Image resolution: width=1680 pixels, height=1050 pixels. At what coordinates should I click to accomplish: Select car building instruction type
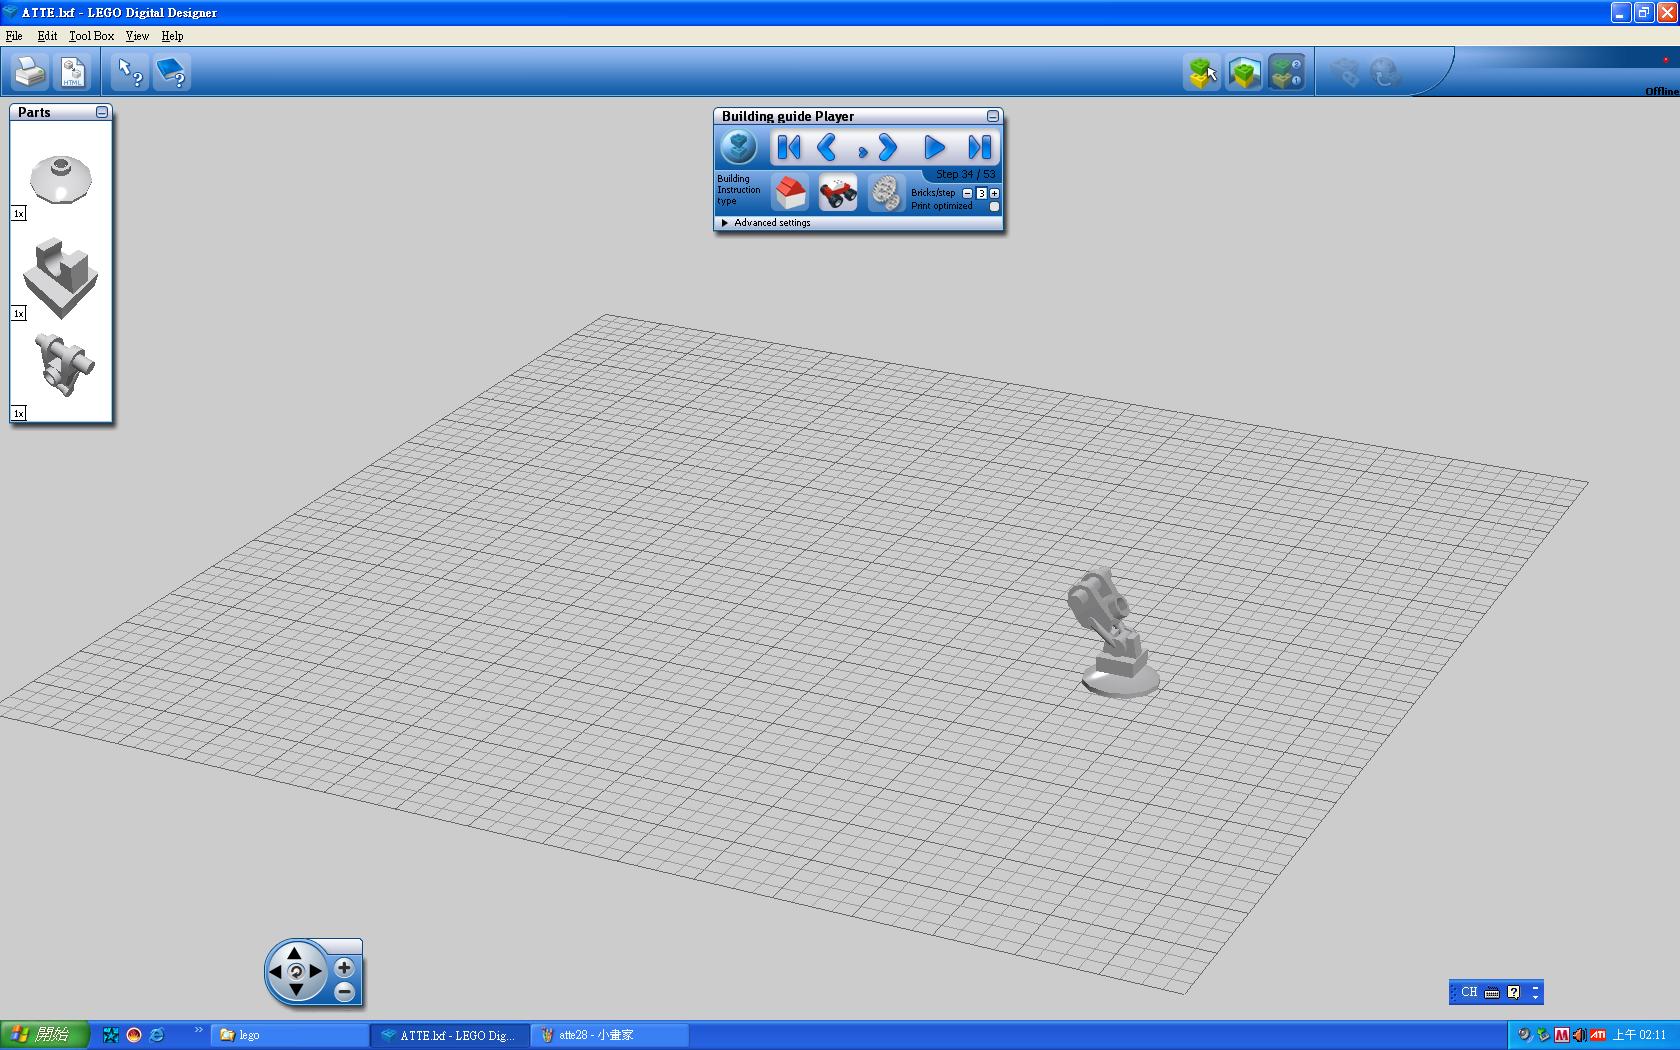point(838,192)
